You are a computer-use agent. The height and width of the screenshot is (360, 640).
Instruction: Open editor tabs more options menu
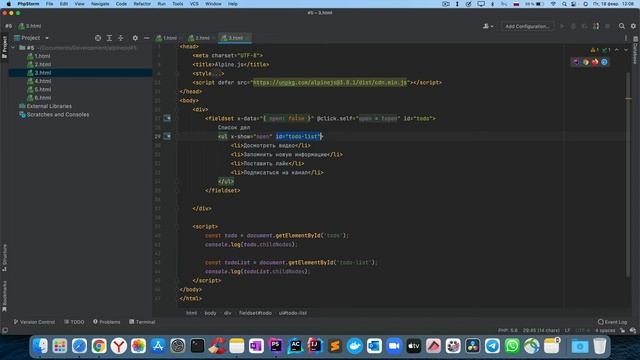626,38
